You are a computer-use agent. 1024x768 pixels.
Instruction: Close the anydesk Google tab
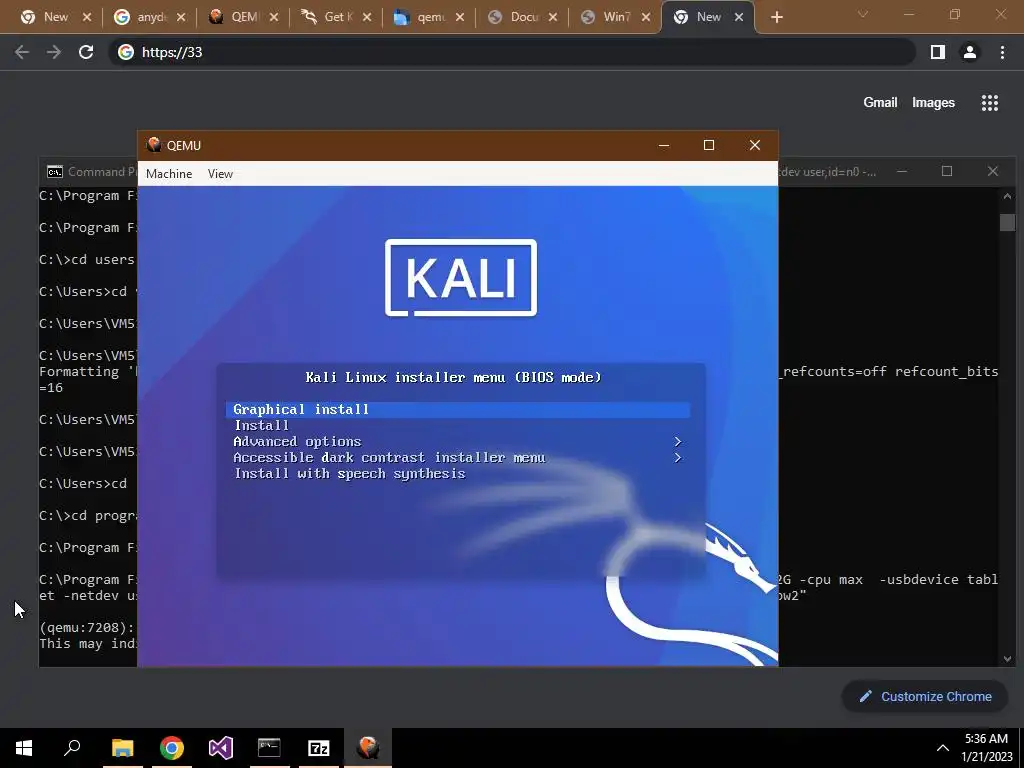181,18
